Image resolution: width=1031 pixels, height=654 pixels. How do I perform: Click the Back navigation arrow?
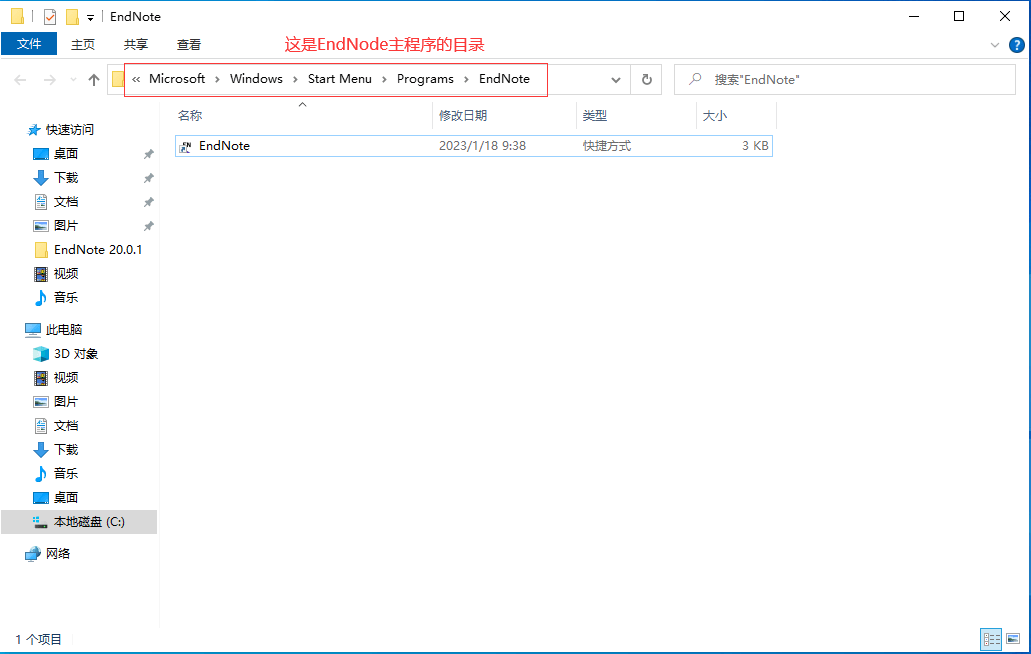(x=20, y=80)
